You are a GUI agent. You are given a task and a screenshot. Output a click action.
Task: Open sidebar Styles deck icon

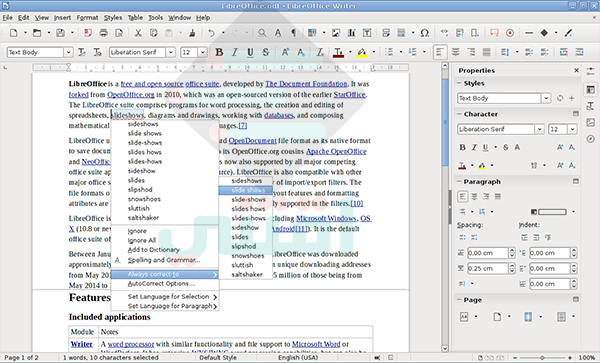pos(590,106)
